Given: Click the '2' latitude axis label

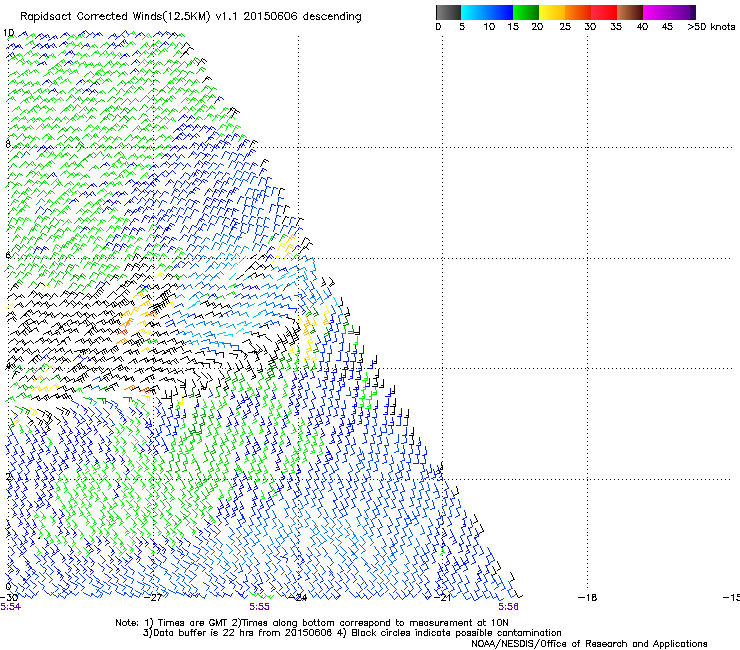Looking at the screenshot, I should pyautogui.click(x=8, y=476).
